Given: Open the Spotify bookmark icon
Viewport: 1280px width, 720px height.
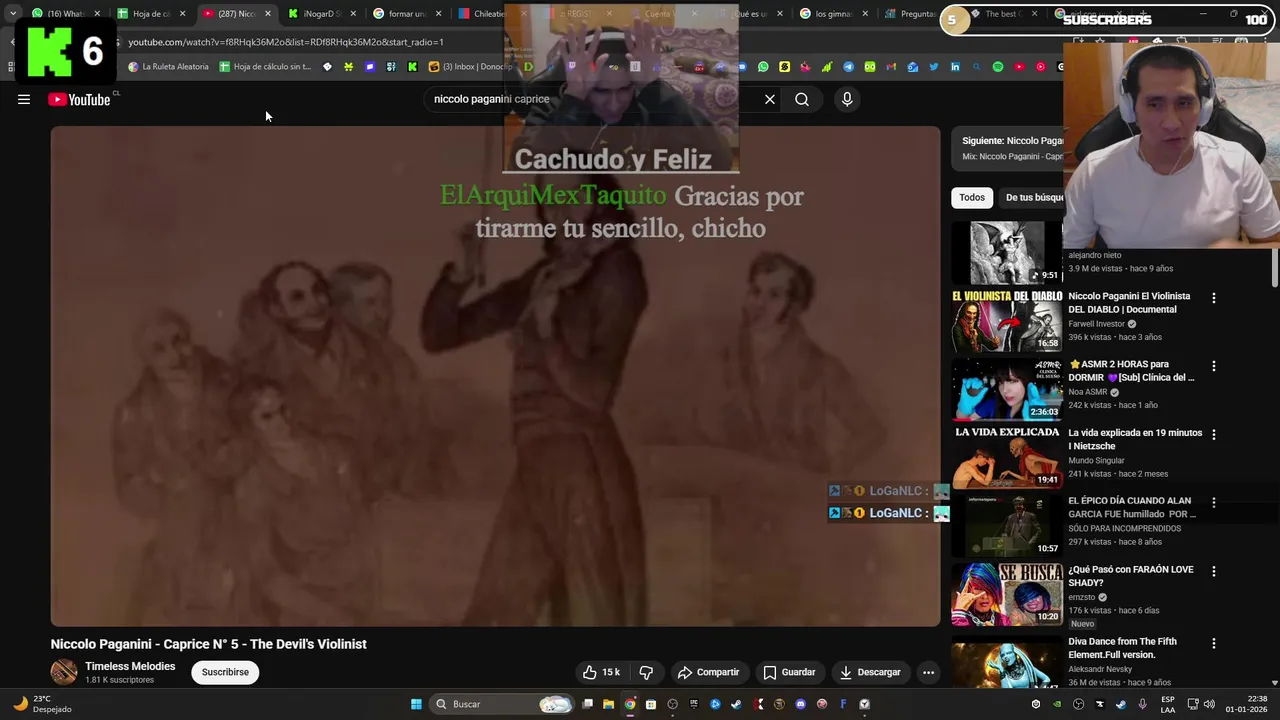Looking at the screenshot, I should click(x=998, y=67).
